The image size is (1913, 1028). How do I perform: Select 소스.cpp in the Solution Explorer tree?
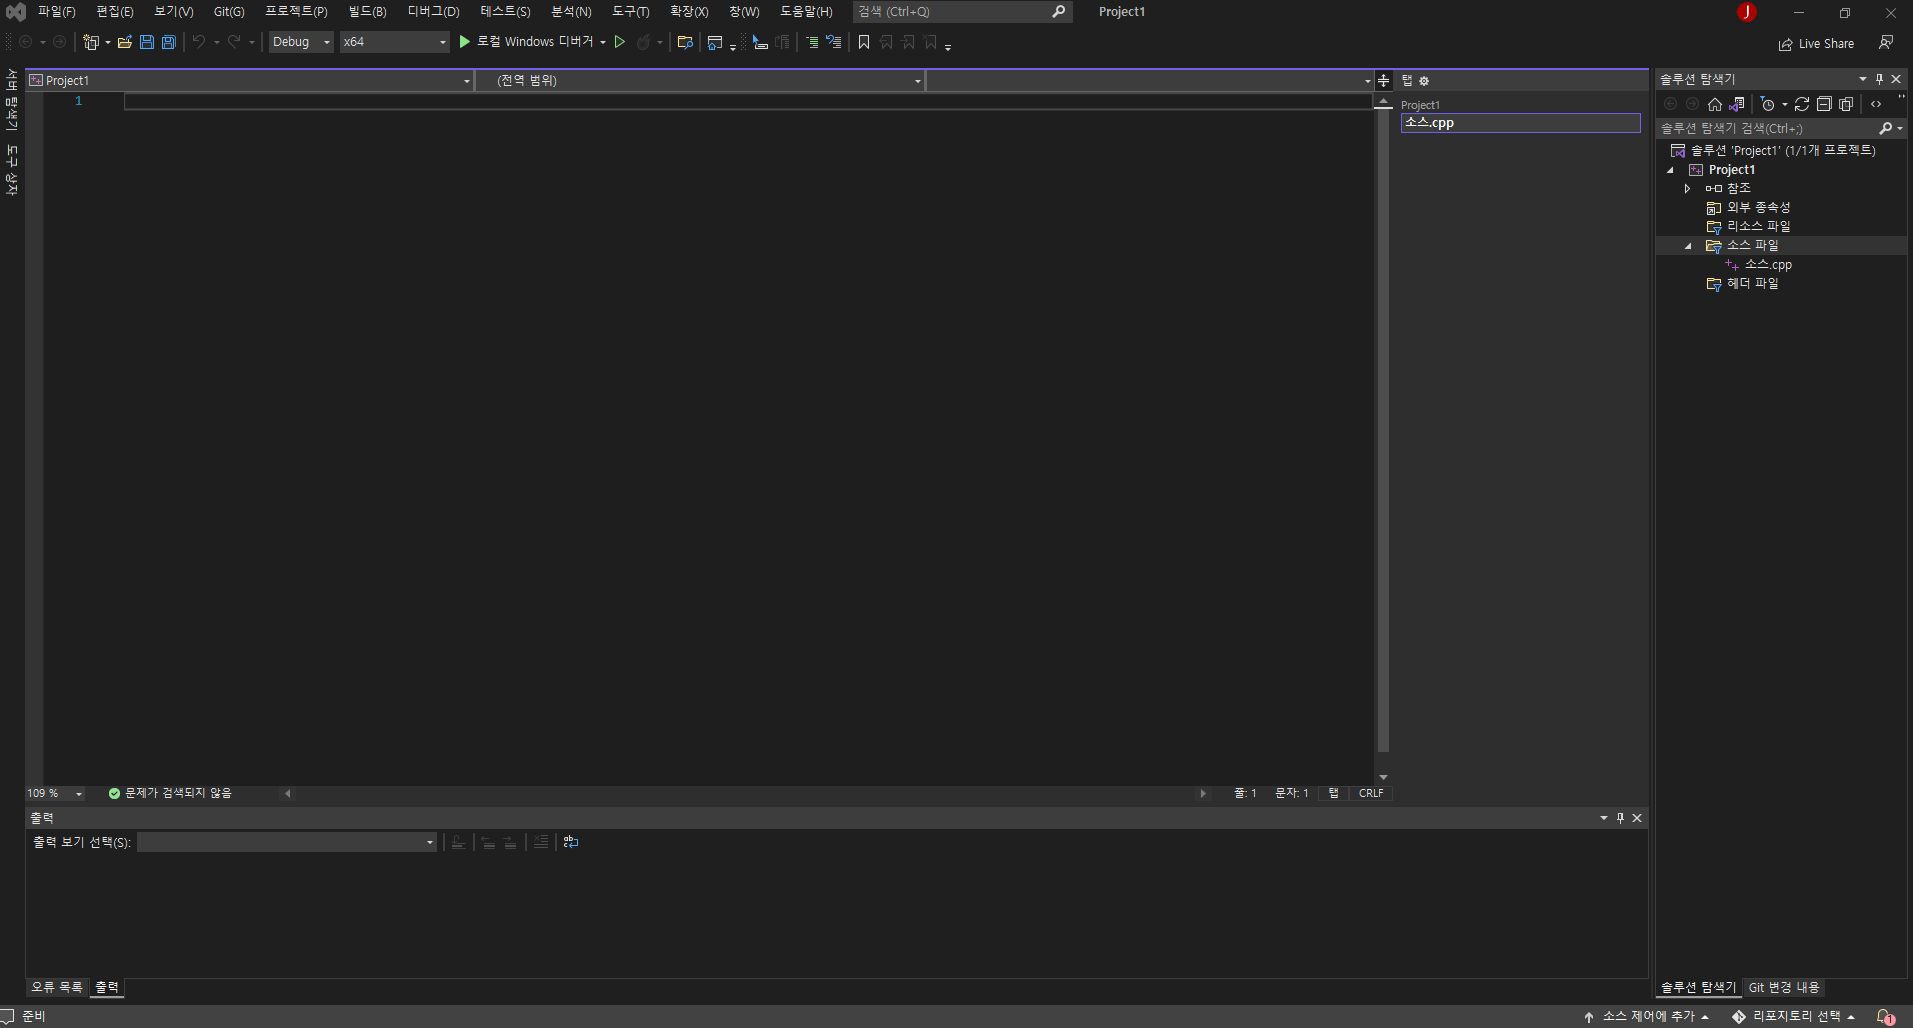(x=1768, y=265)
